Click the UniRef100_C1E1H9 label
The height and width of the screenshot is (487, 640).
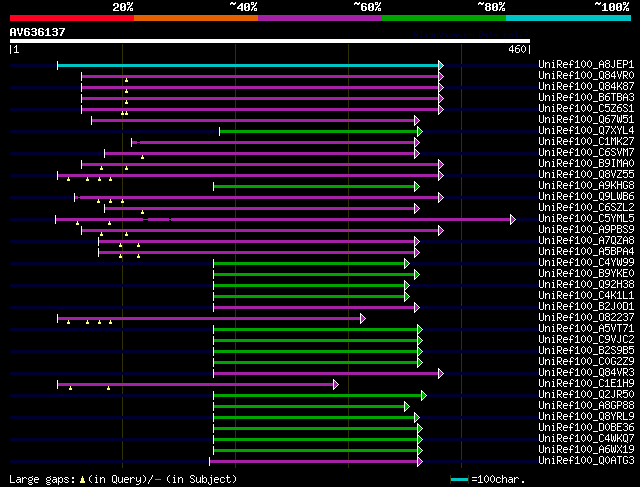point(586,384)
